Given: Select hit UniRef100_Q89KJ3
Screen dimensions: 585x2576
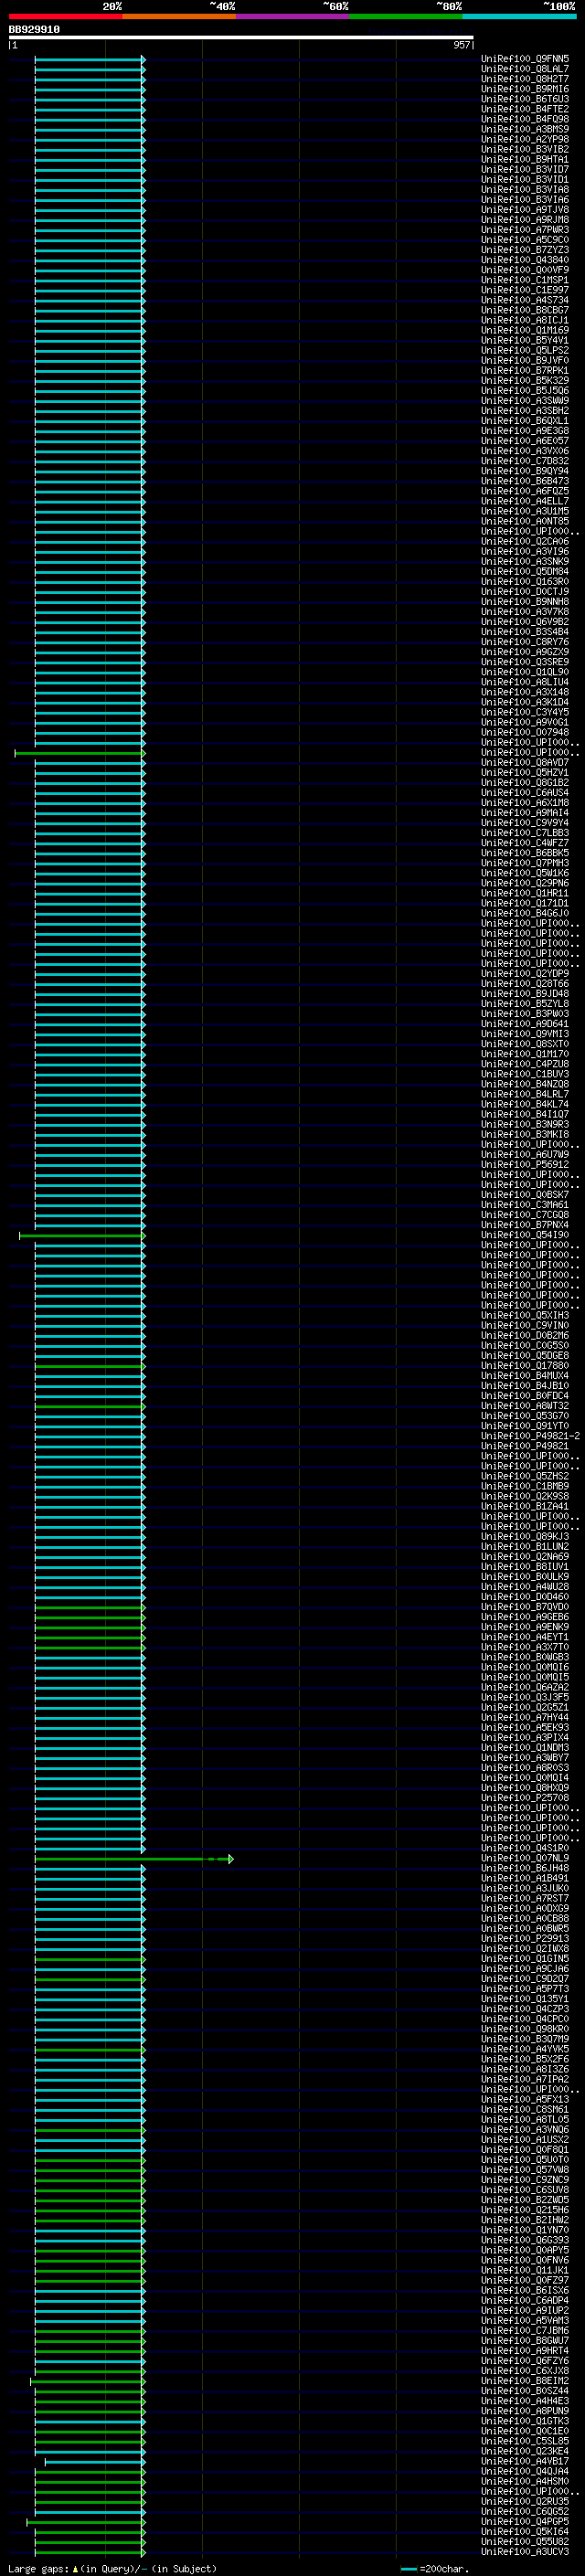Looking at the screenshot, I should click(525, 1537).
